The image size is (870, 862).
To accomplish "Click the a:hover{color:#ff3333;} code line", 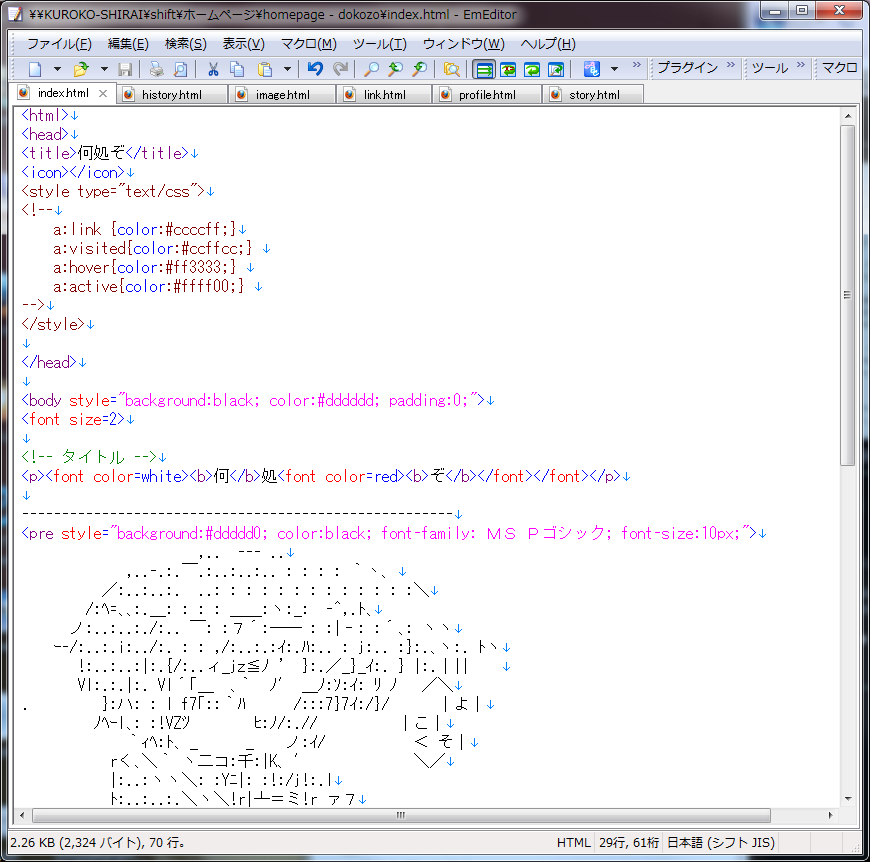I will tap(145, 267).
